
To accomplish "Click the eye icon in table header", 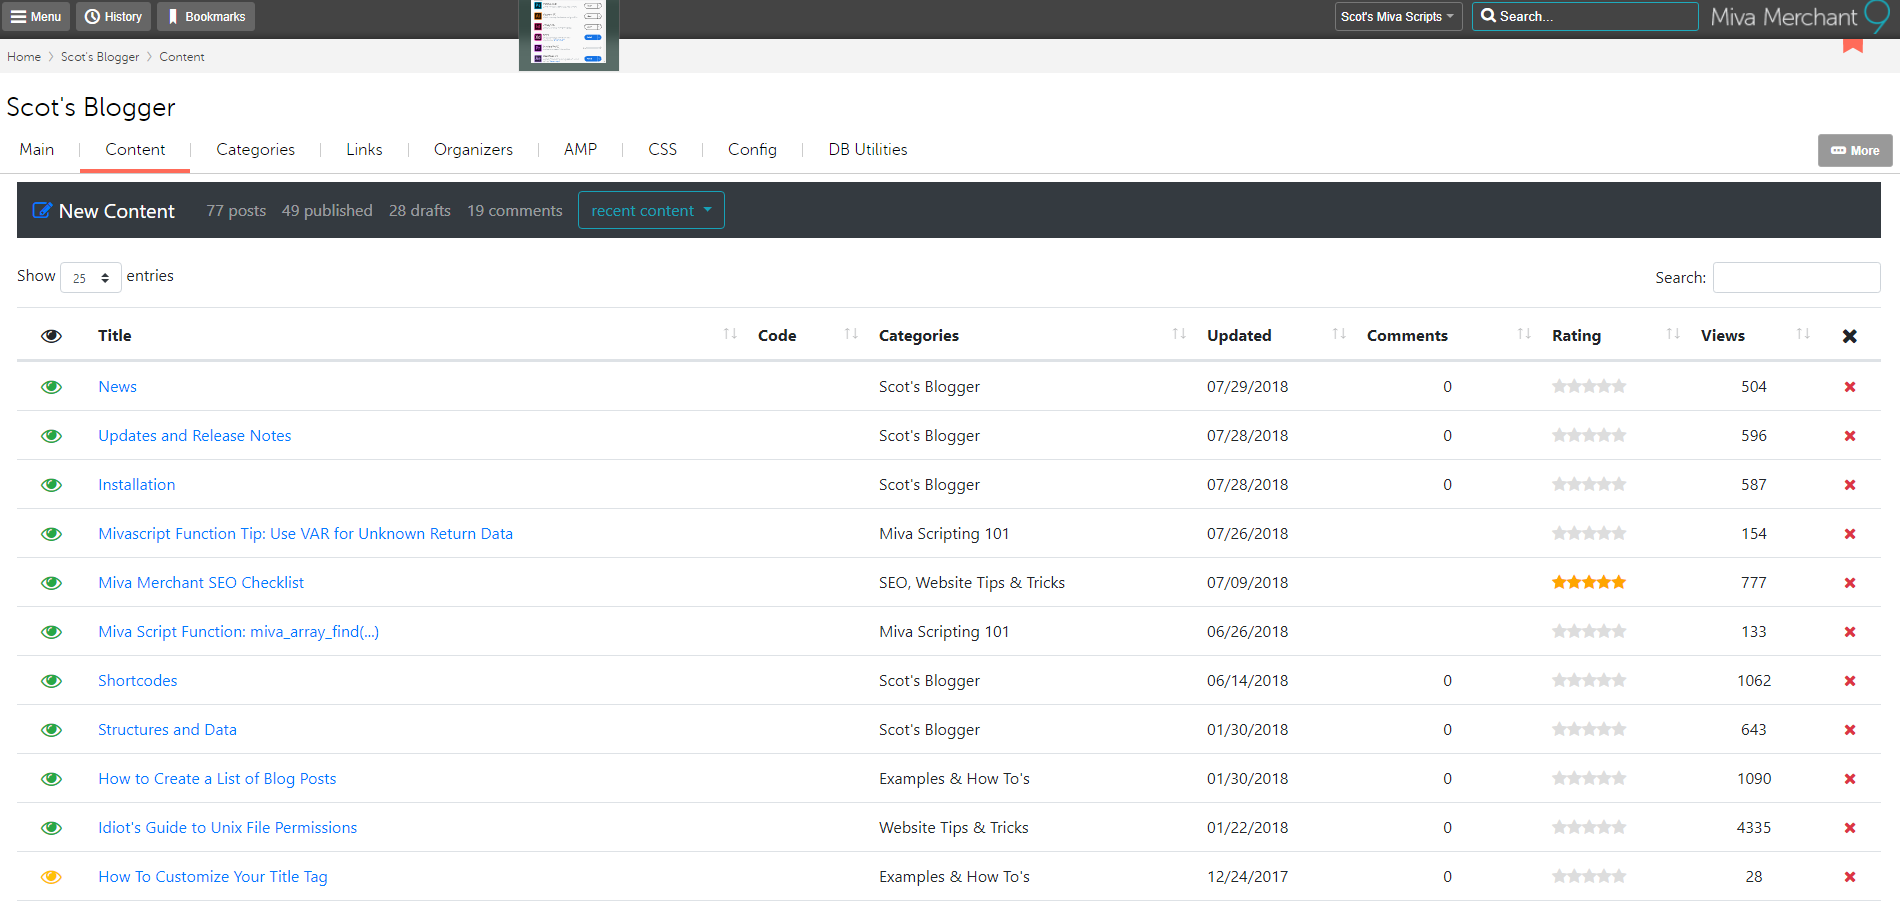I will click(51, 336).
